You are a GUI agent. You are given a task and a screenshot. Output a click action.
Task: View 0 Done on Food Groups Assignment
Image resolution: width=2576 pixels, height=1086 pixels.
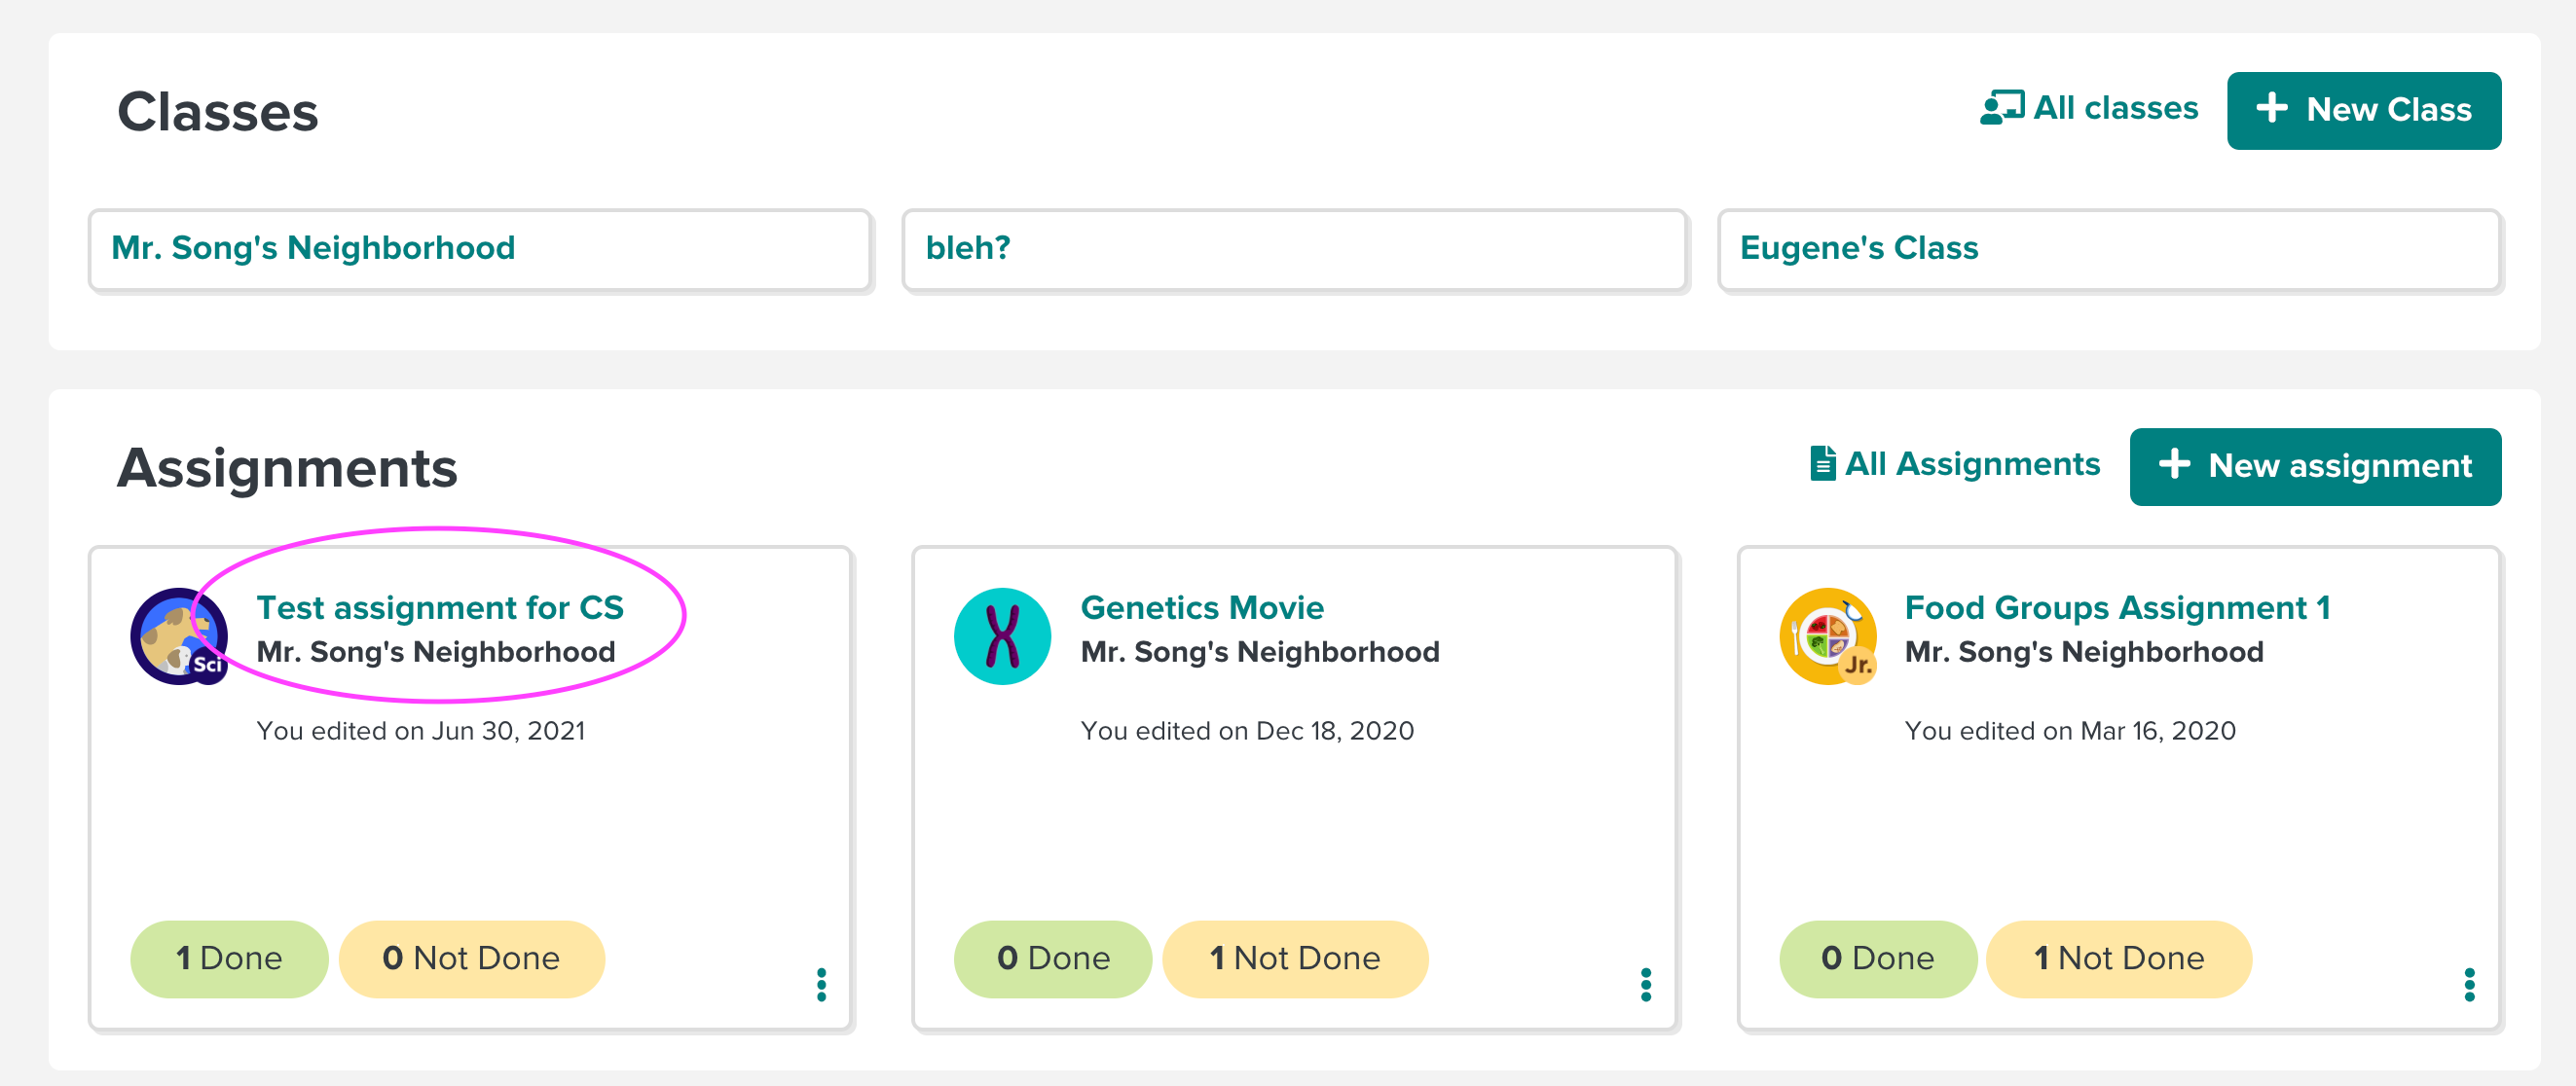(x=1877, y=958)
